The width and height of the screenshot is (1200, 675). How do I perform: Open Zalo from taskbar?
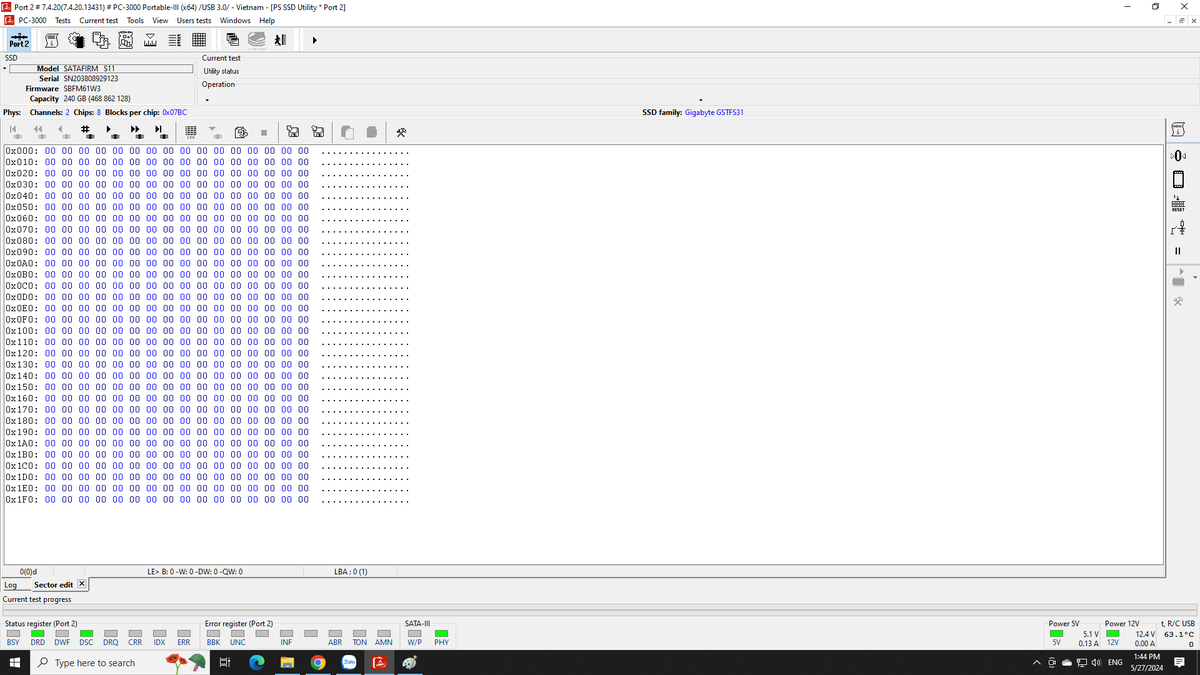tap(349, 663)
